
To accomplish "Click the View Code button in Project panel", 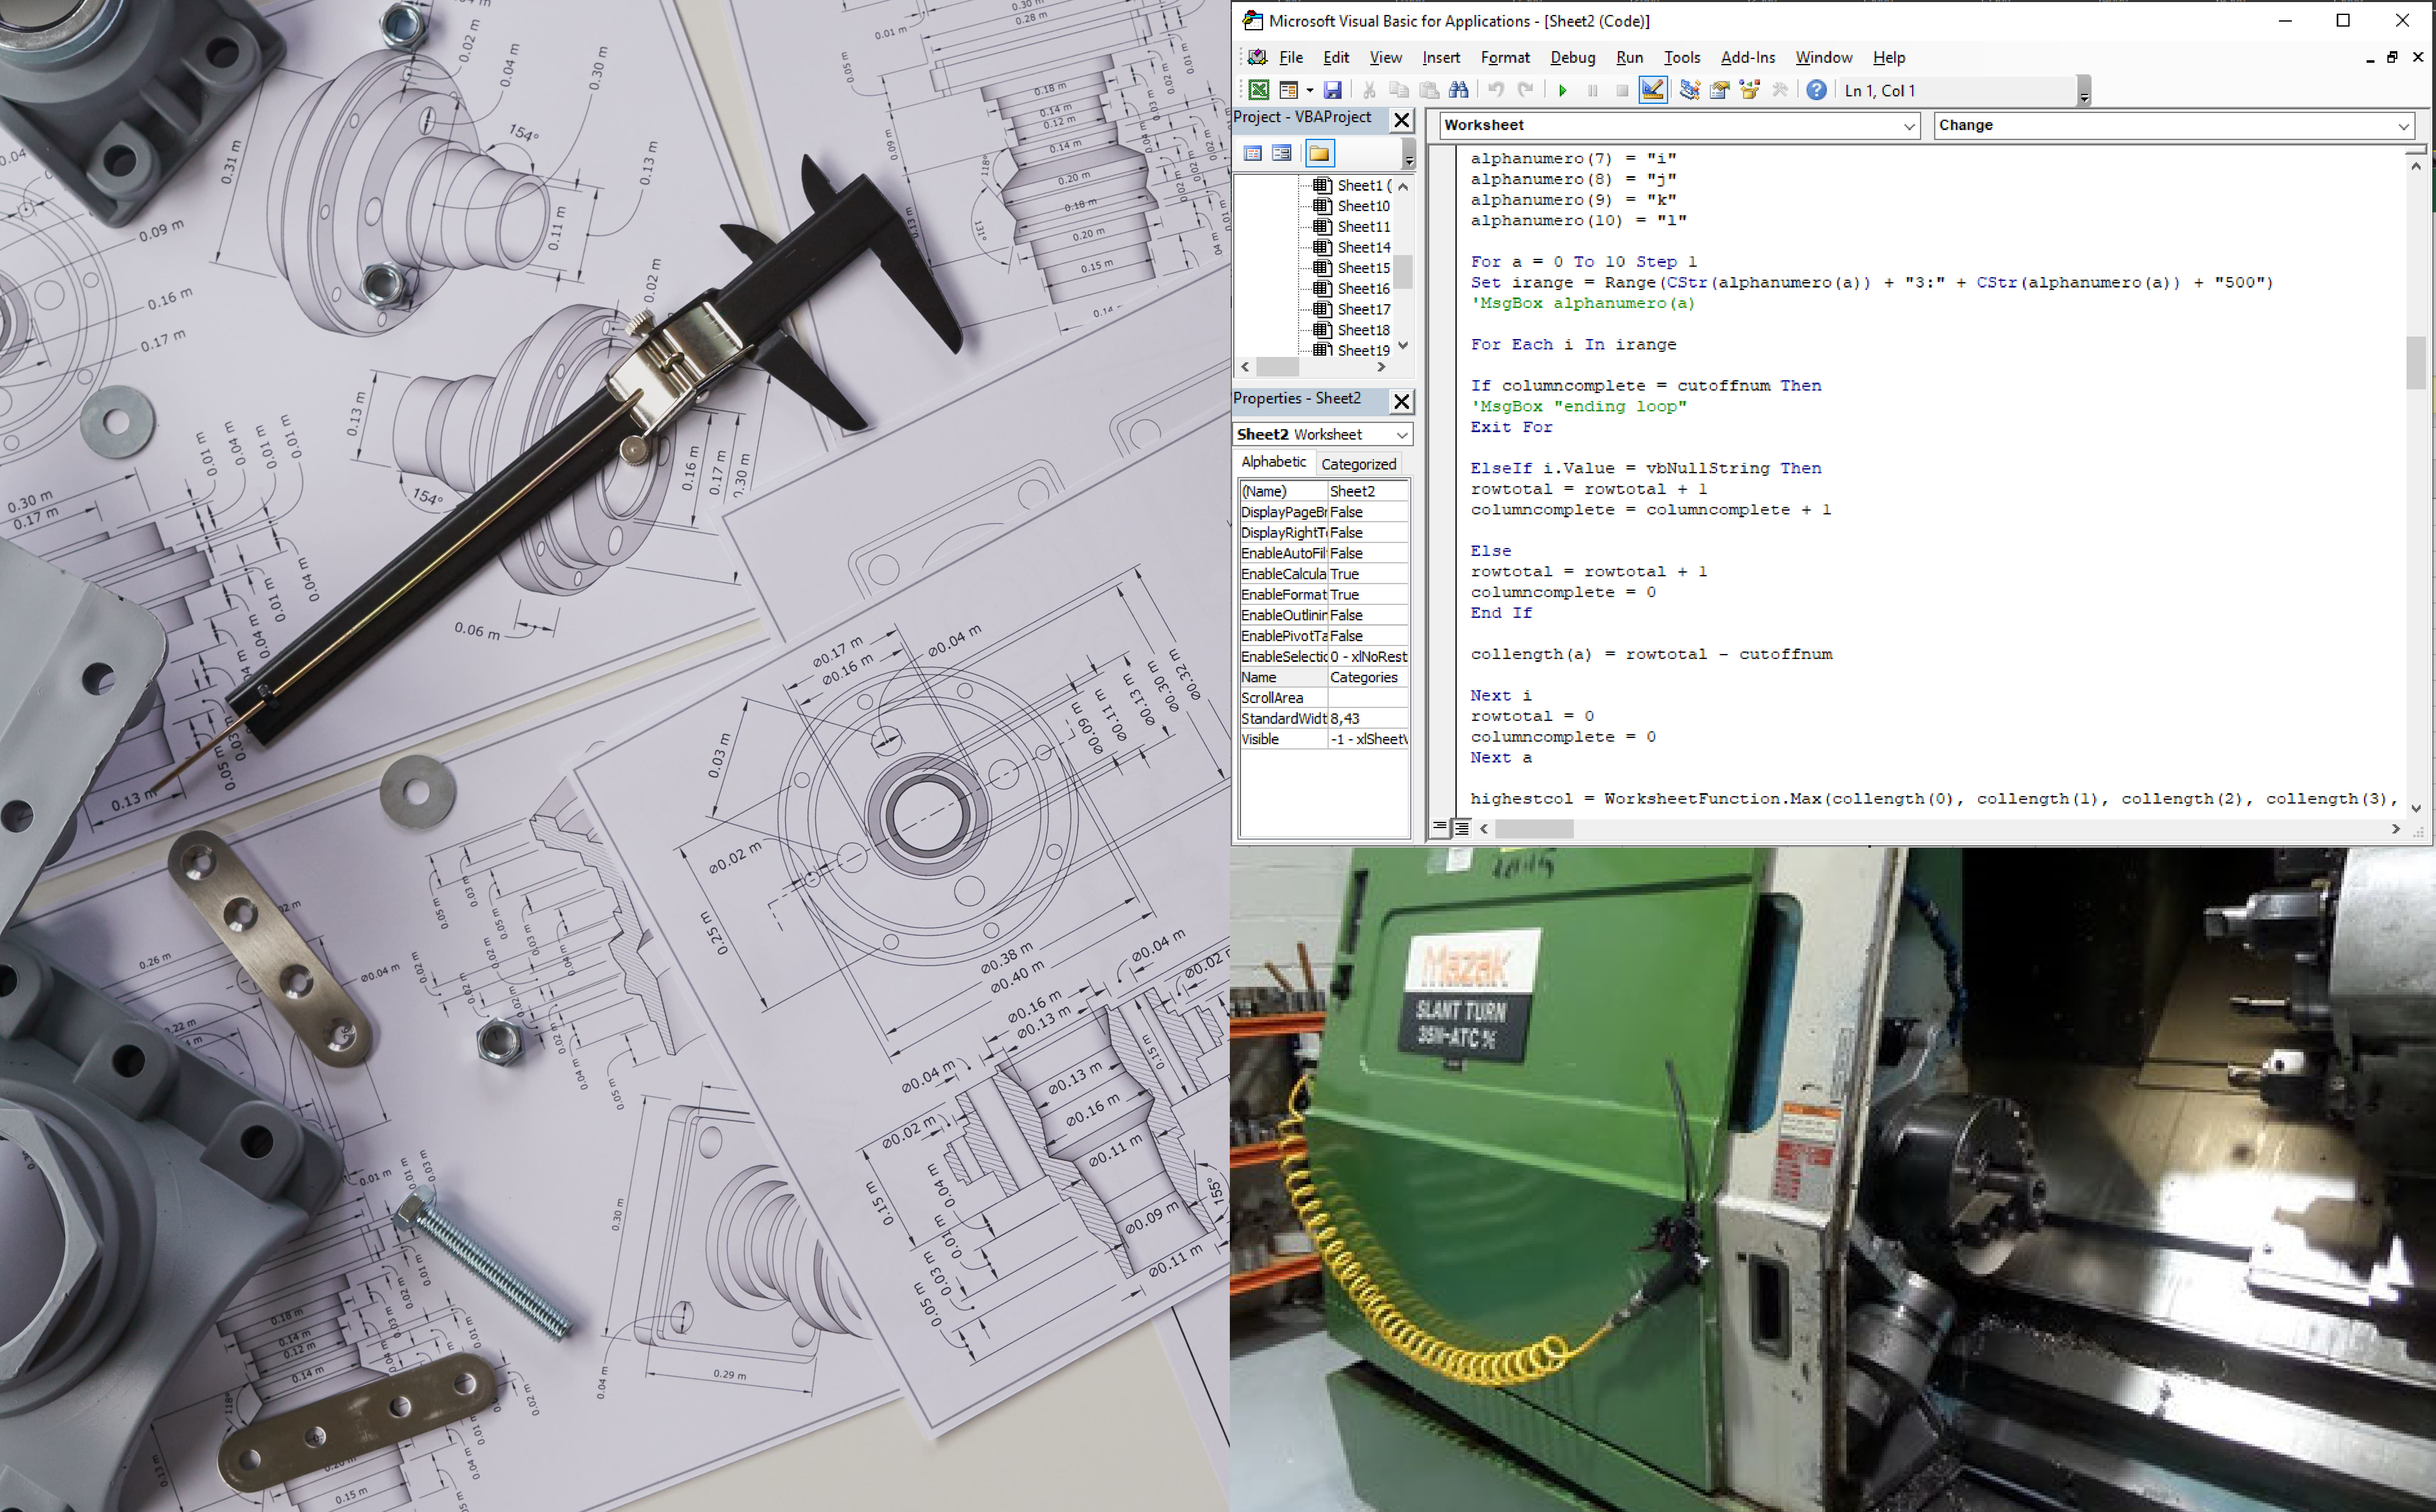I will click(1252, 153).
